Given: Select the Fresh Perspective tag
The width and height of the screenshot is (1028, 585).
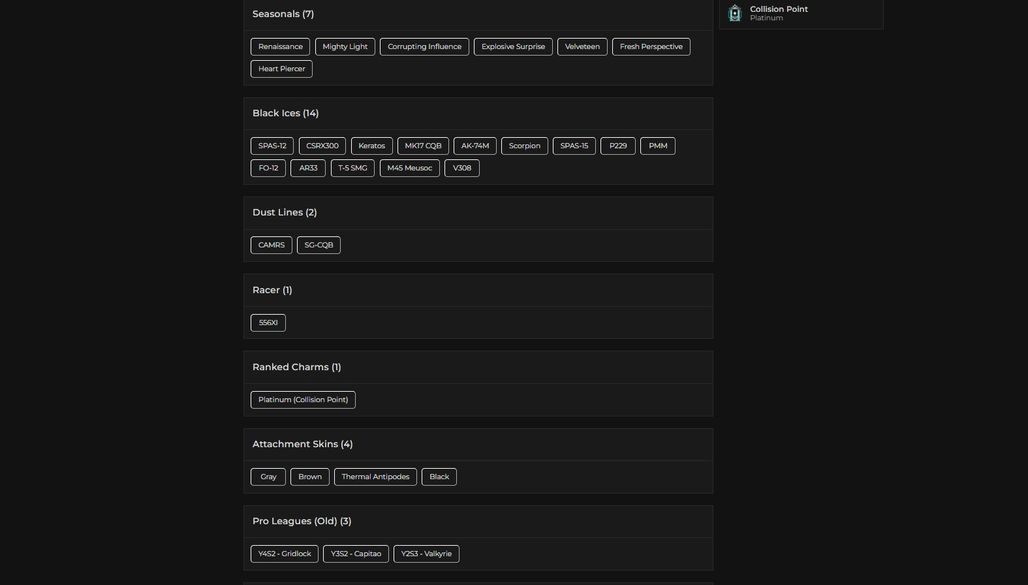Looking at the screenshot, I should (x=651, y=47).
